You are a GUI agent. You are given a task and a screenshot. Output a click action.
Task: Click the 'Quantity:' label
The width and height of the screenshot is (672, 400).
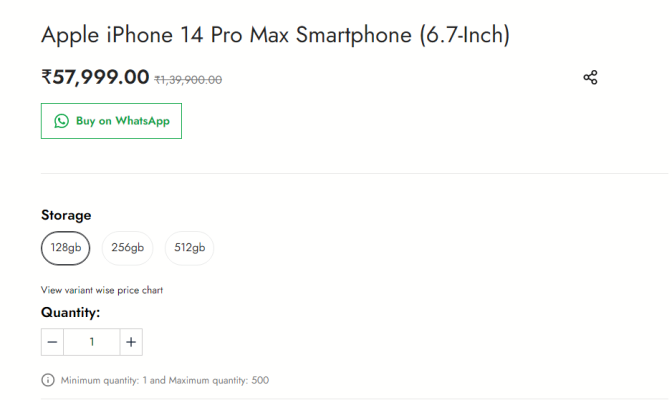pyautogui.click(x=70, y=313)
